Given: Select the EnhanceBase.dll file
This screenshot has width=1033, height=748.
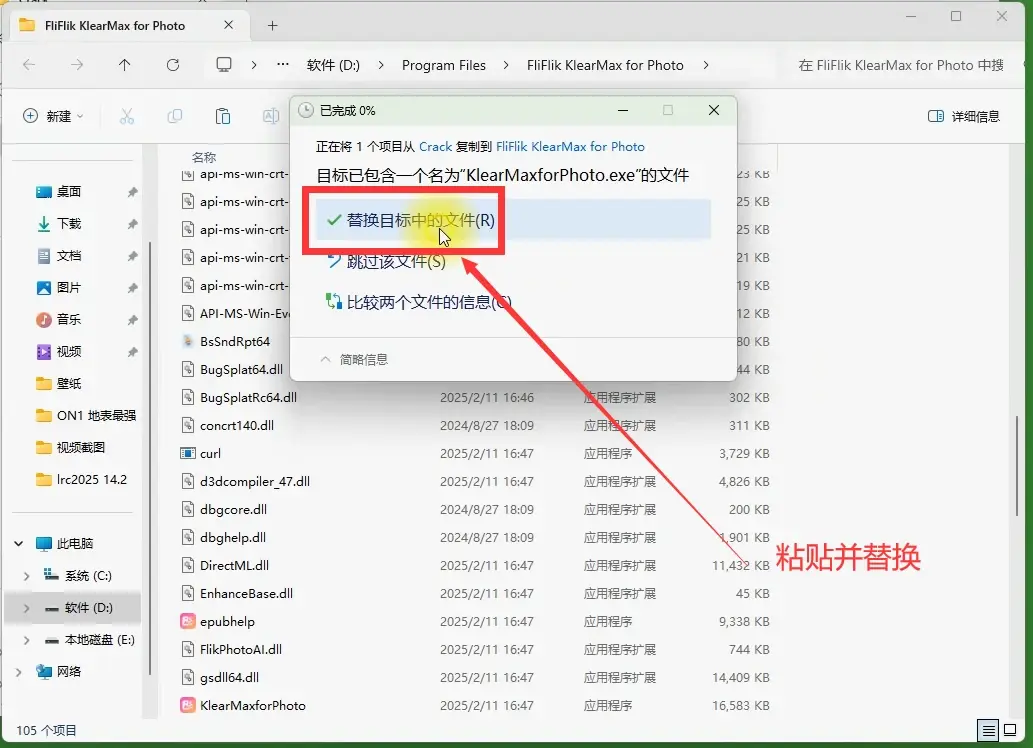Looking at the screenshot, I should tap(246, 593).
